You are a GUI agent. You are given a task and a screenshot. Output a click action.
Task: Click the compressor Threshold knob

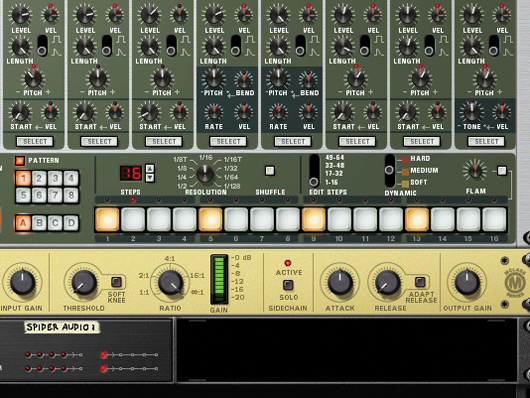point(84,282)
